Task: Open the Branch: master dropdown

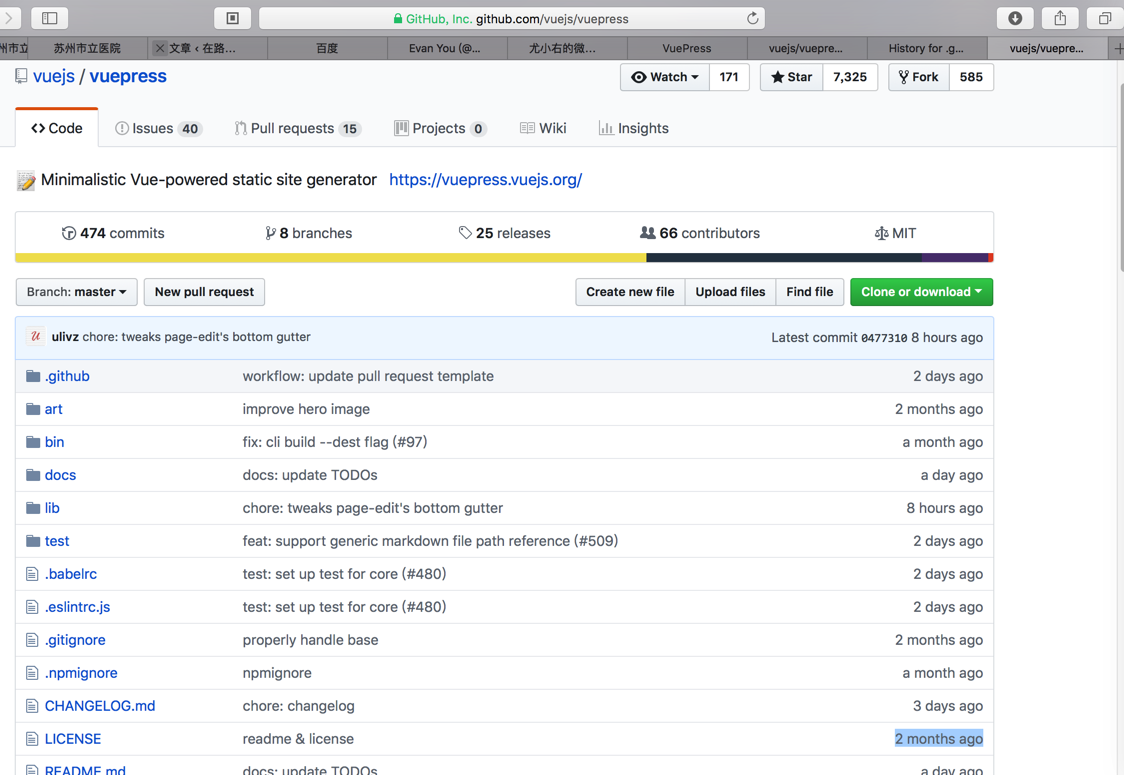Action: click(x=77, y=292)
